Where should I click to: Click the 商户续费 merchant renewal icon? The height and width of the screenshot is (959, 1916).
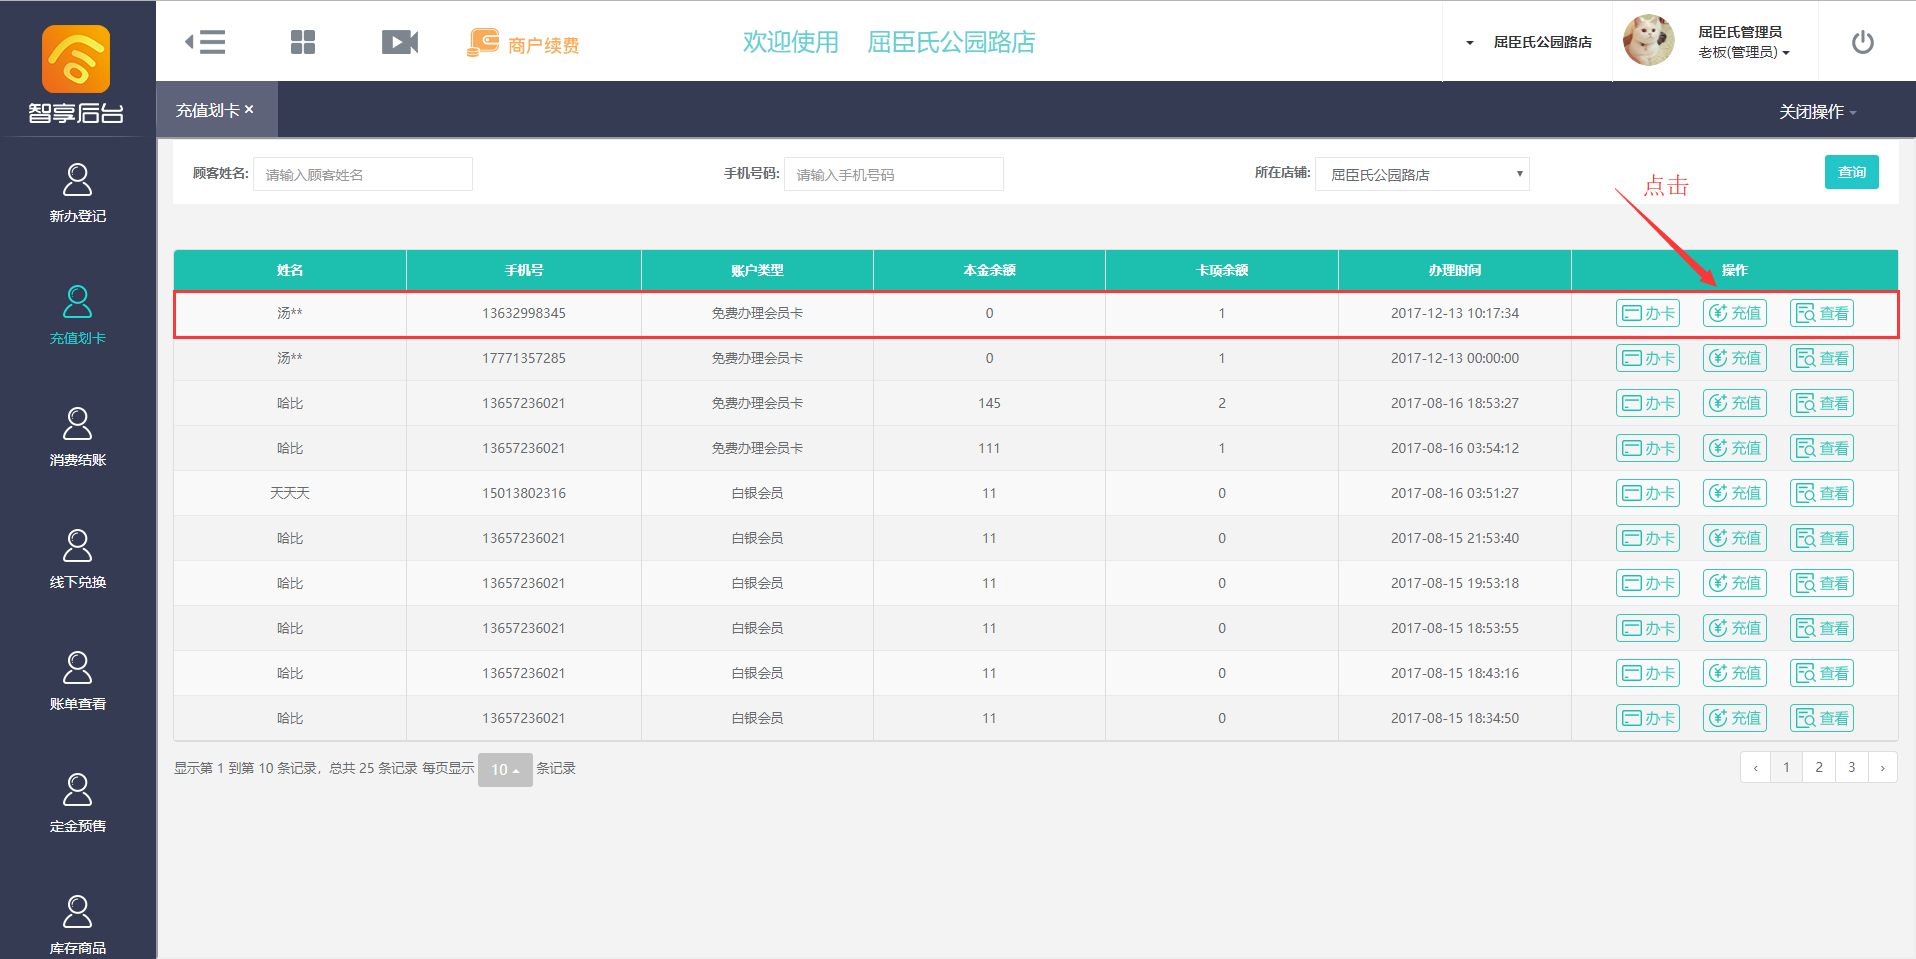point(523,43)
